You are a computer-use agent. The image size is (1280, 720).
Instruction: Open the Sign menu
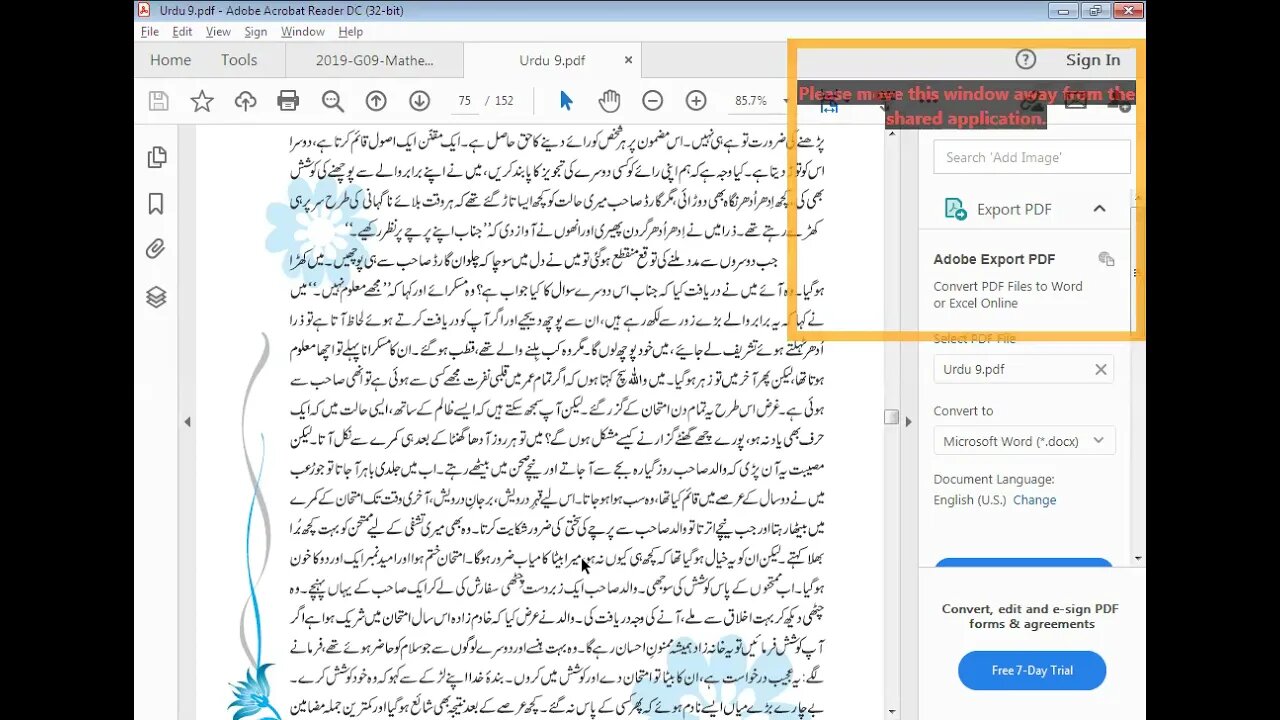(x=256, y=31)
